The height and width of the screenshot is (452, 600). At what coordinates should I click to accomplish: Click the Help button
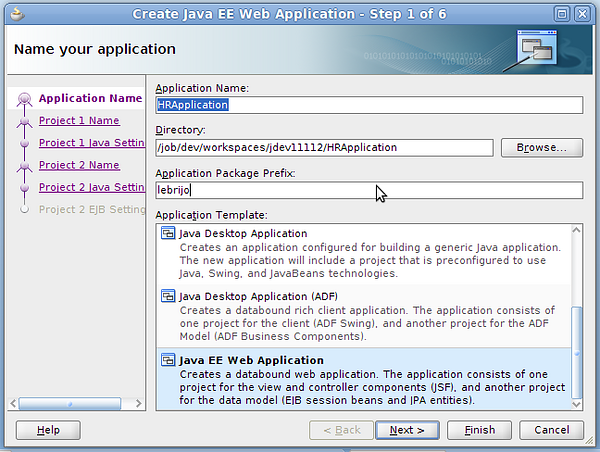(x=48, y=430)
